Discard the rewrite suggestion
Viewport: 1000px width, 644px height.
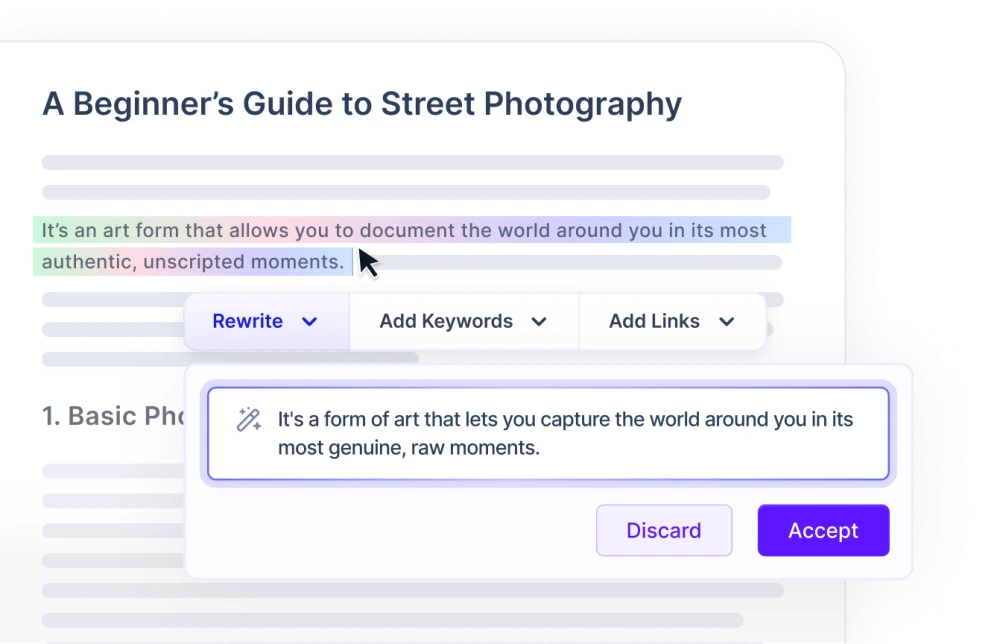(664, 531)
